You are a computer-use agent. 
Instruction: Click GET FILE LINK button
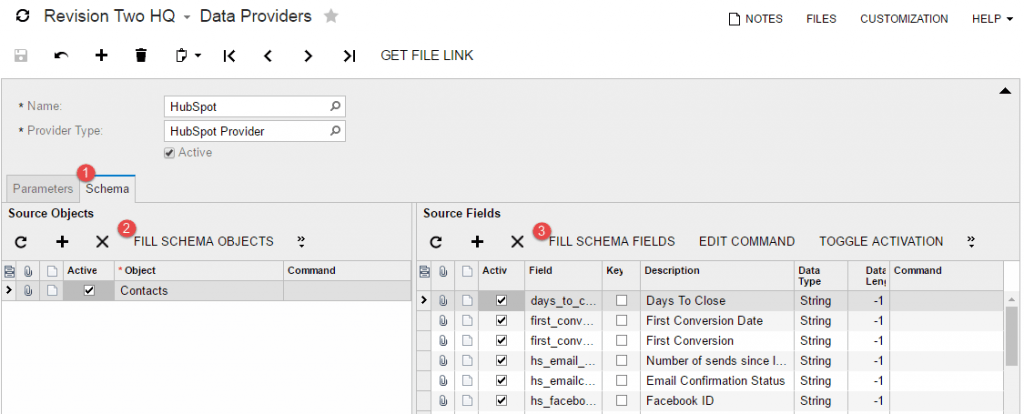tap(427, 56)
